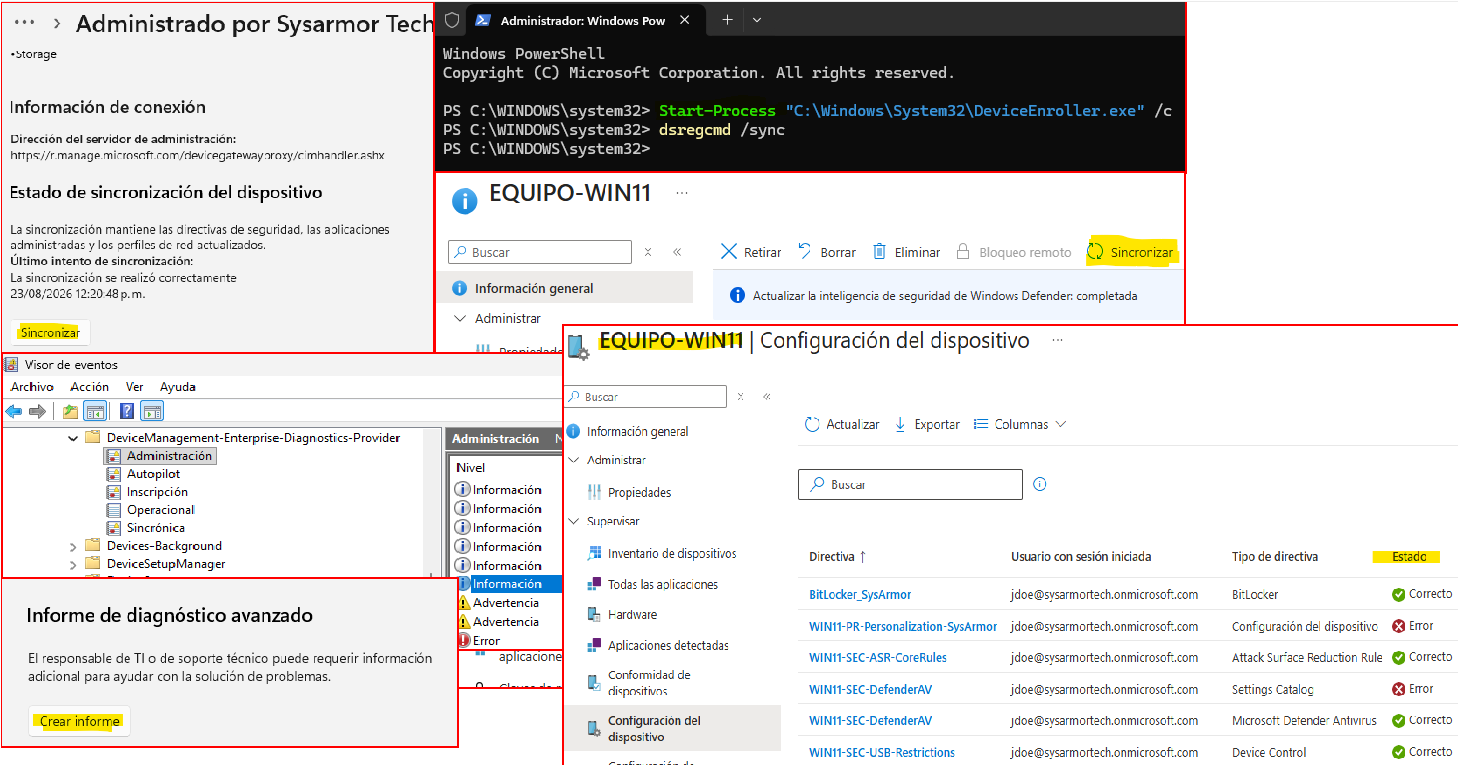The height and width of the screenshot is (766, 1459).
Task: Click the info icon beside the policy search box
Action: 1040,484
